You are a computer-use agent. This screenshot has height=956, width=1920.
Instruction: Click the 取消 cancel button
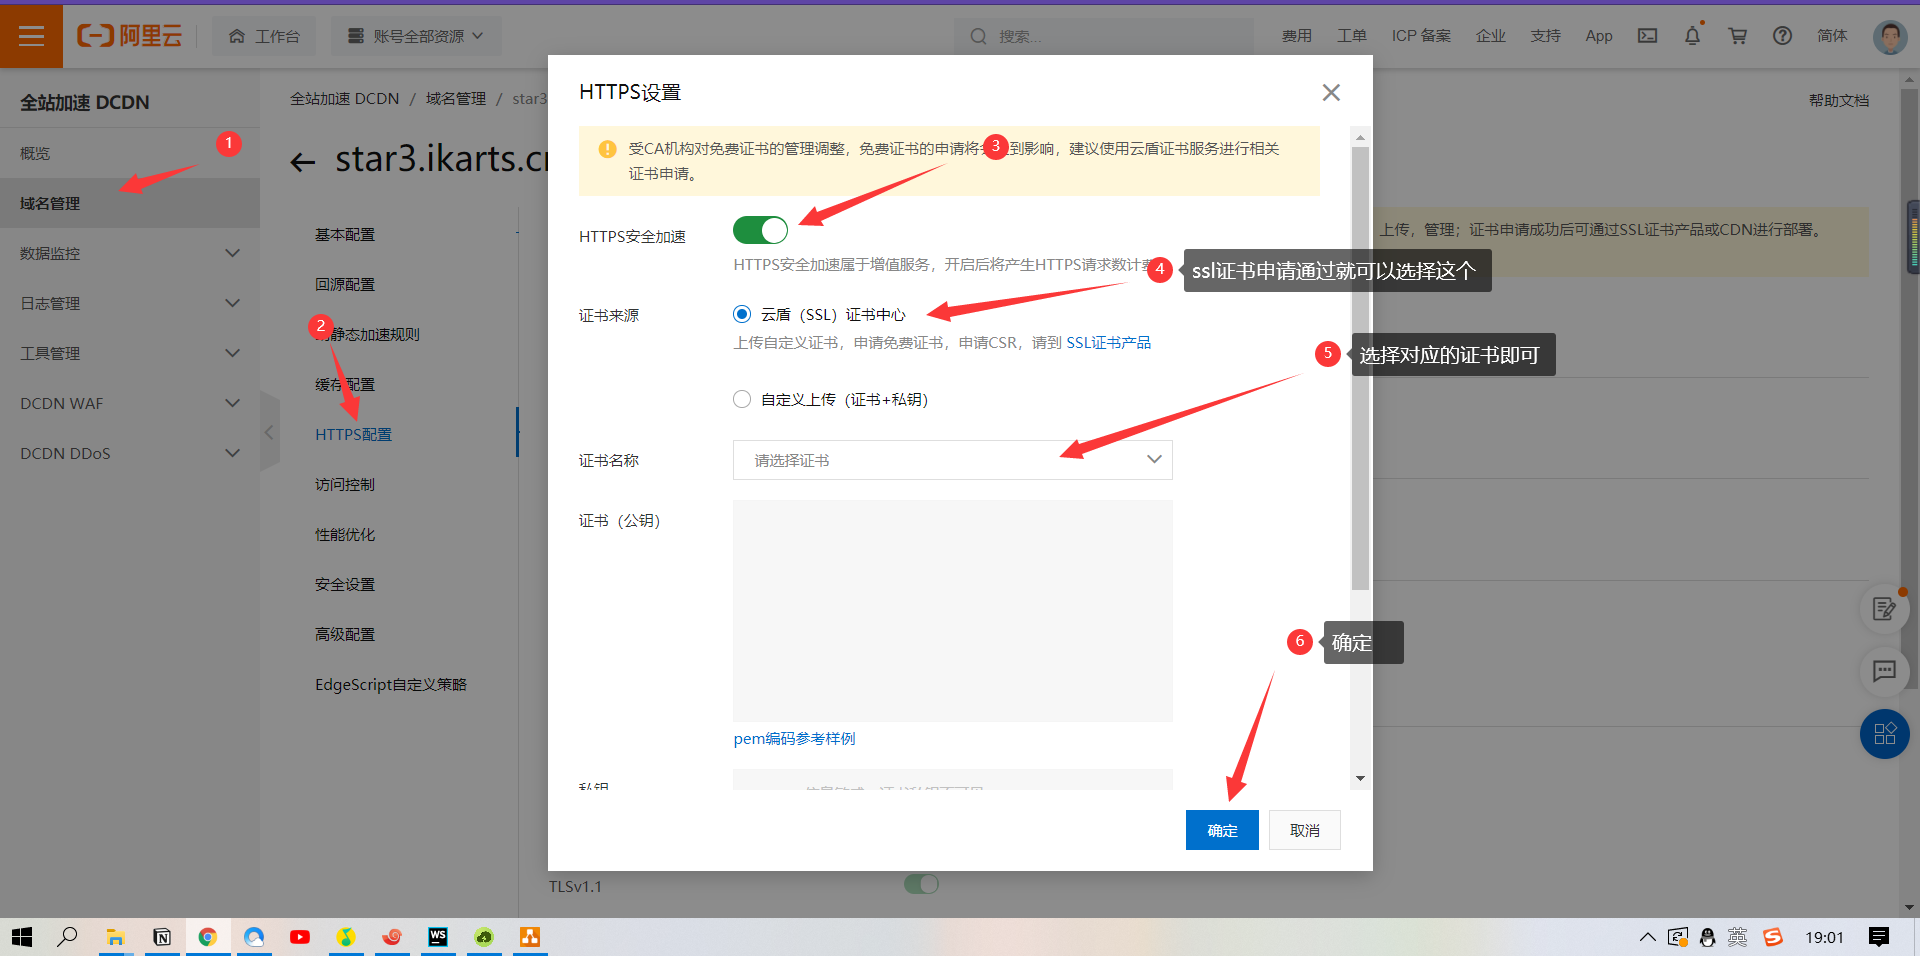coord(1305,830)
